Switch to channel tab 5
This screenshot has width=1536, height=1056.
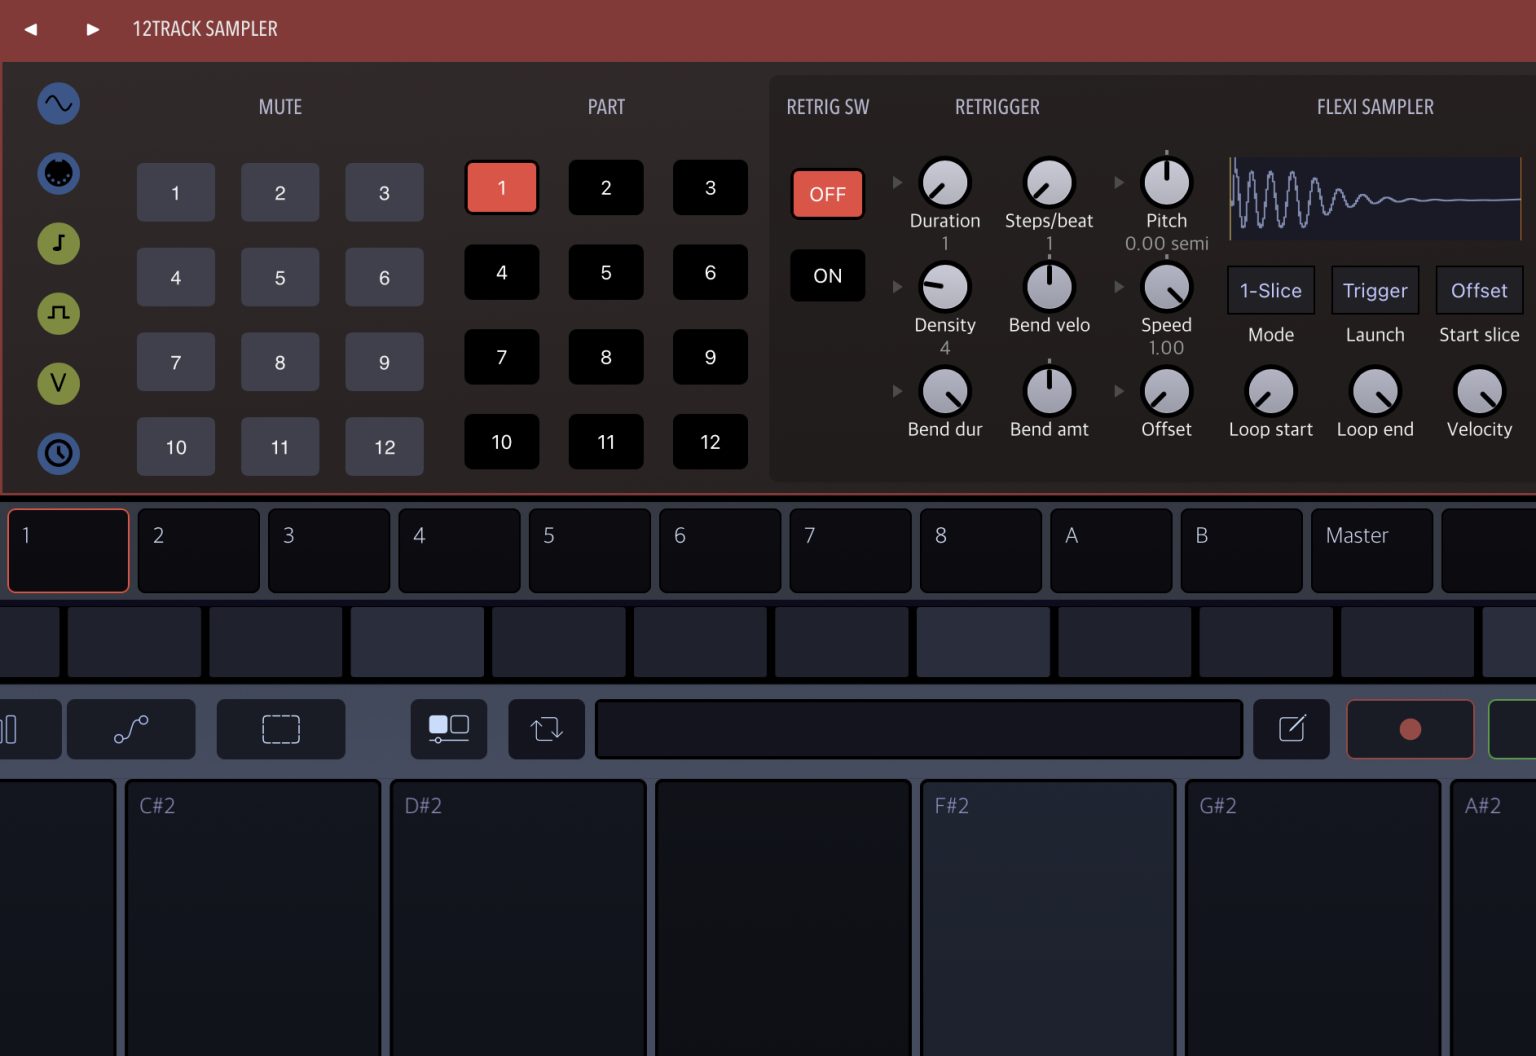click(590, 551)
